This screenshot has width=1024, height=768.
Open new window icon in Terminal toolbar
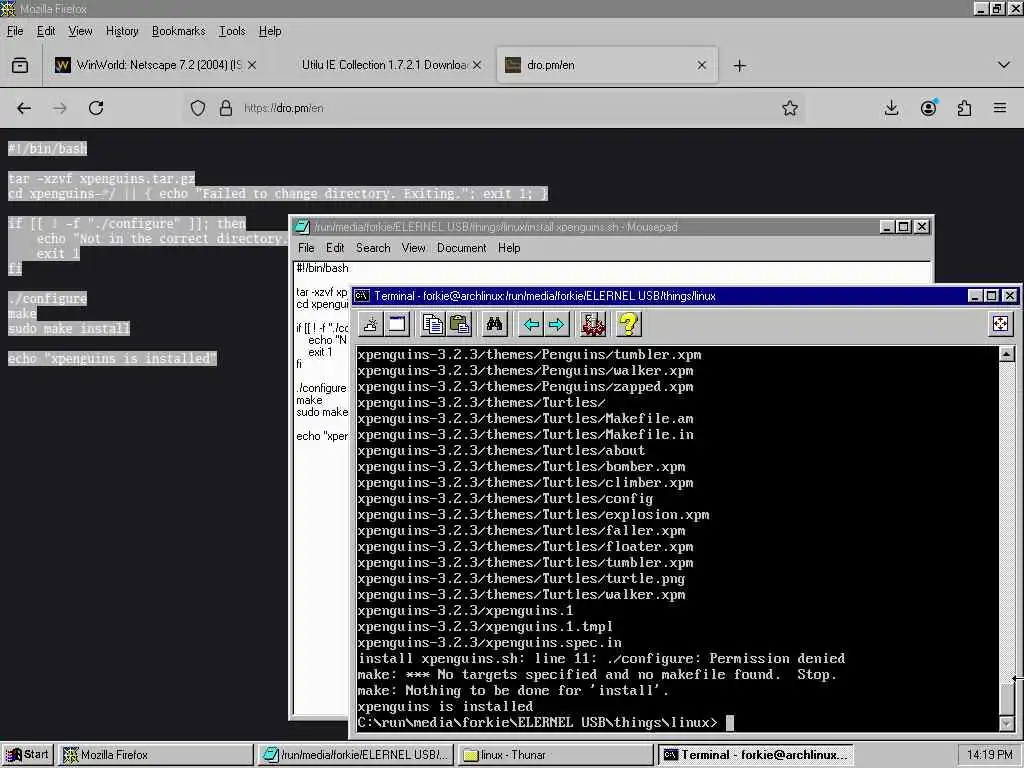tap(397, 324)
